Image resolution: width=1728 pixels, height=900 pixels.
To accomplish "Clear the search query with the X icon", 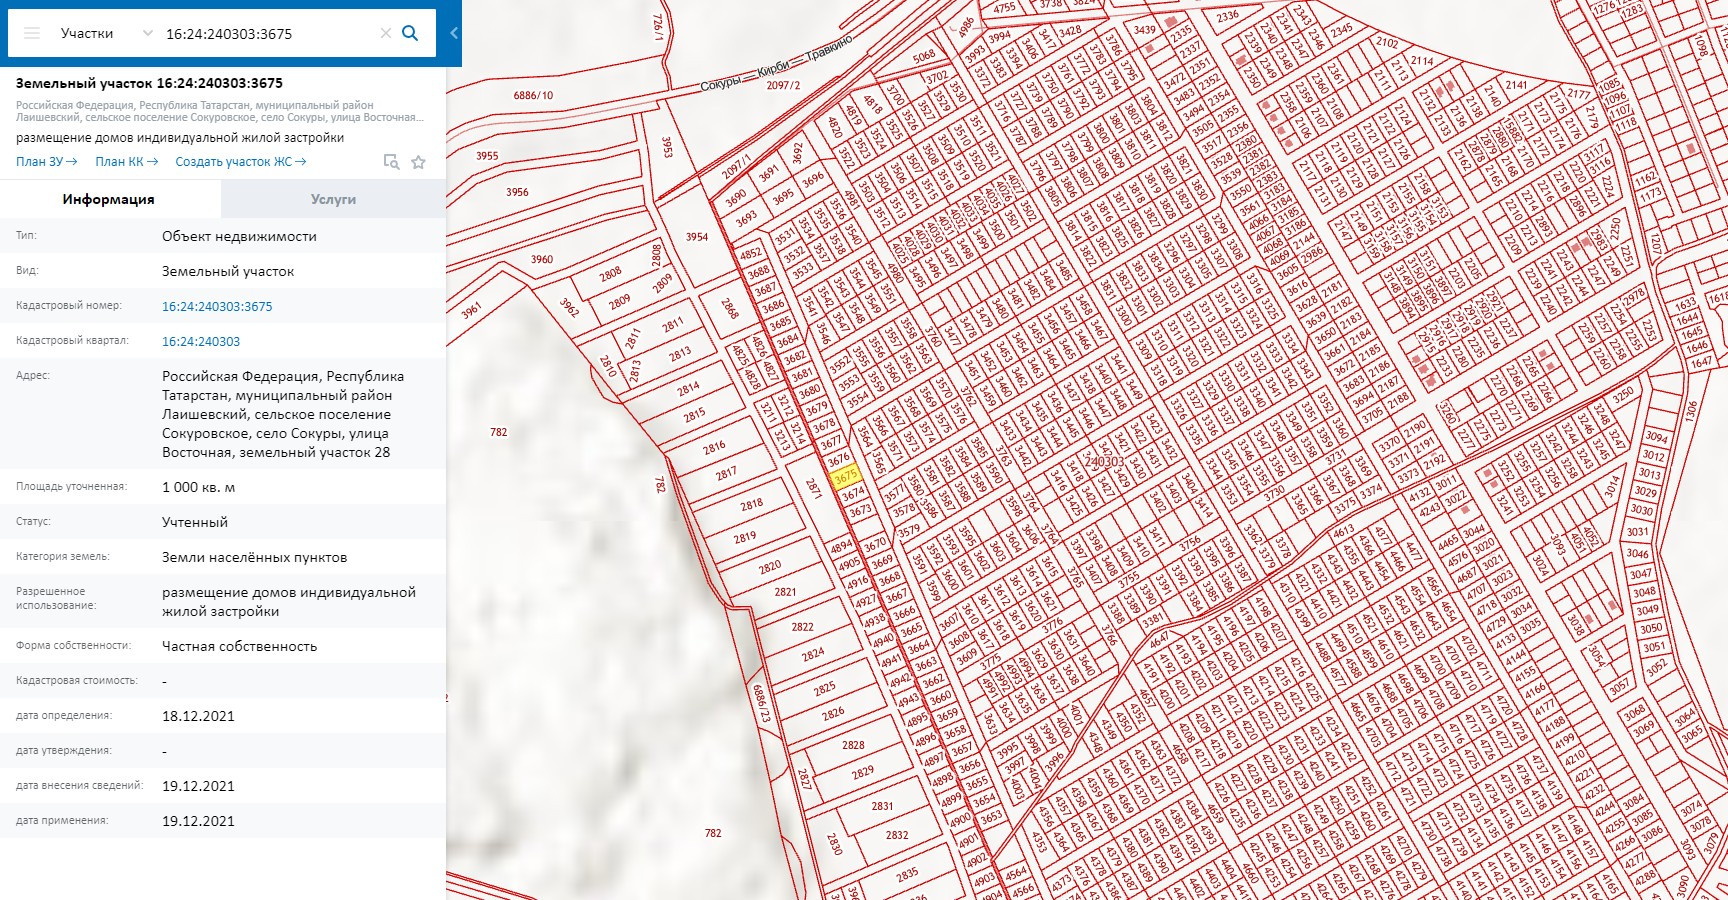I will pyautogui.click(x=385, y=33).
